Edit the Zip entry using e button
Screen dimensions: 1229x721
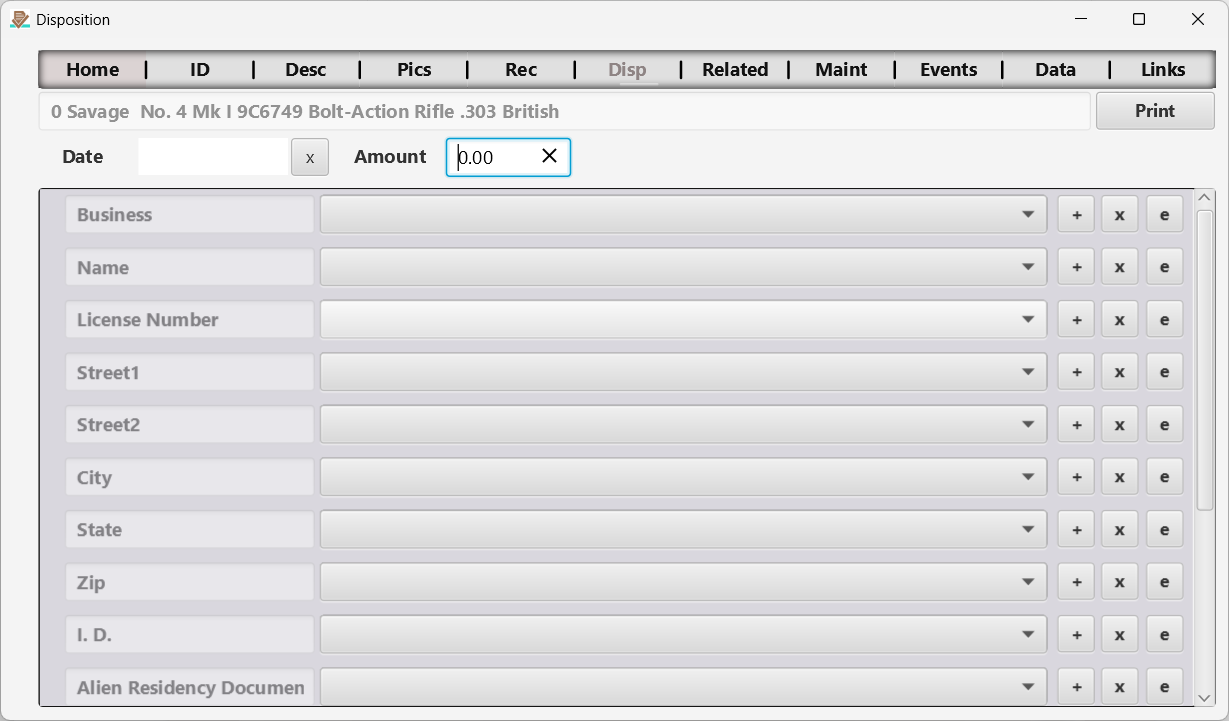point(1164,582)
